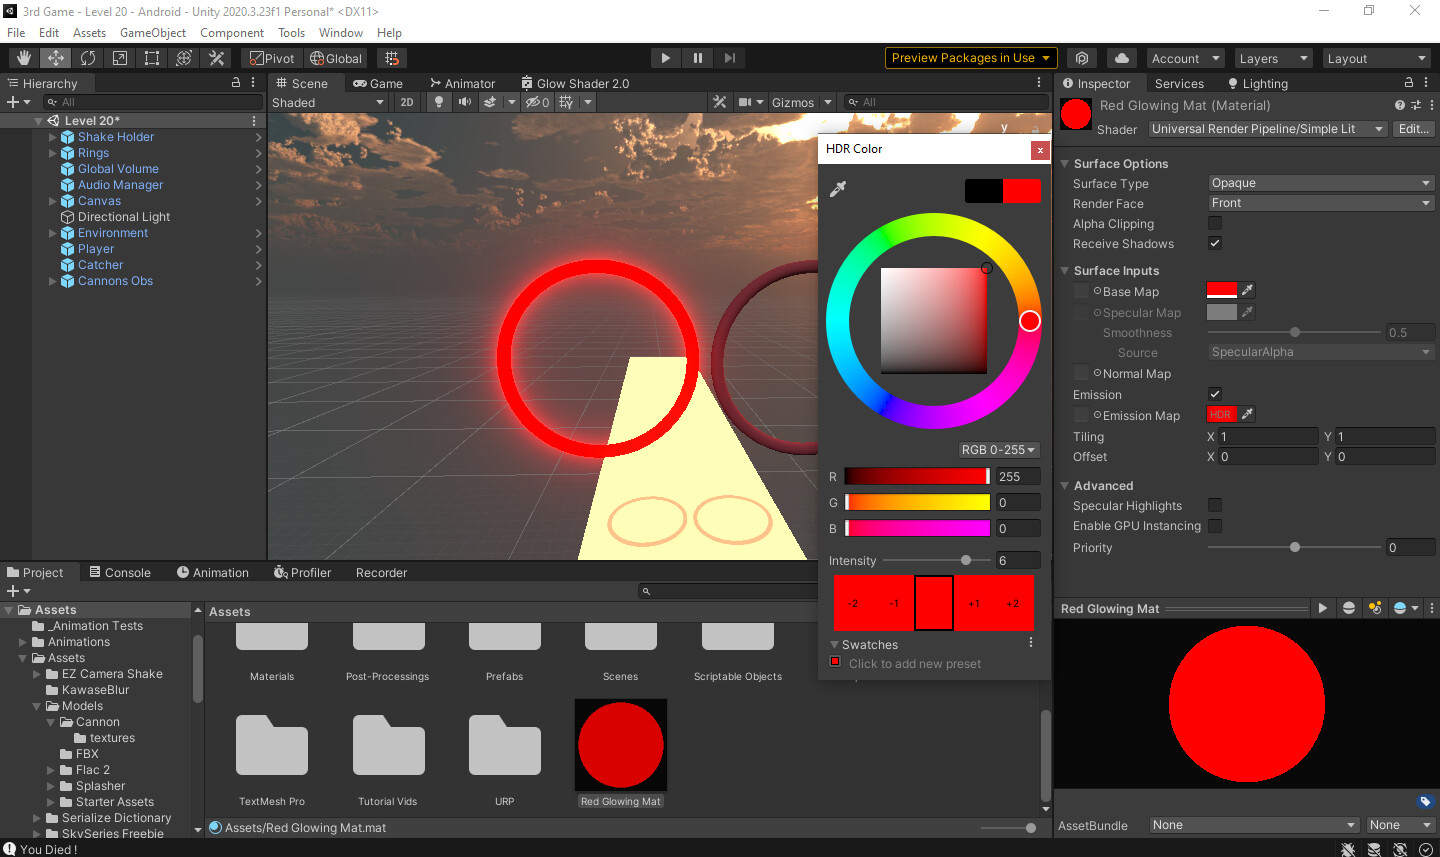Select the Rotate tool
Viewport: 1440px width, 857px height.
[x=88, y=57]
